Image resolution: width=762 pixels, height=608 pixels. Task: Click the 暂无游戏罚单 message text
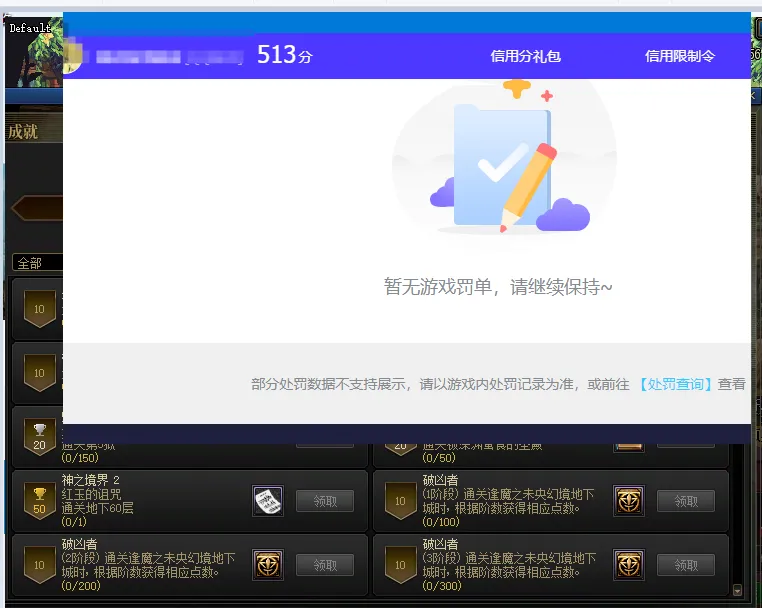(498, 287)
